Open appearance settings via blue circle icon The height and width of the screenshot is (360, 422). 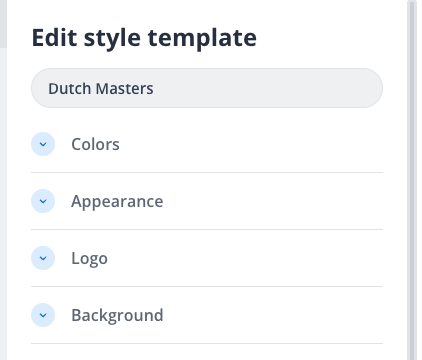click(43, 201)
